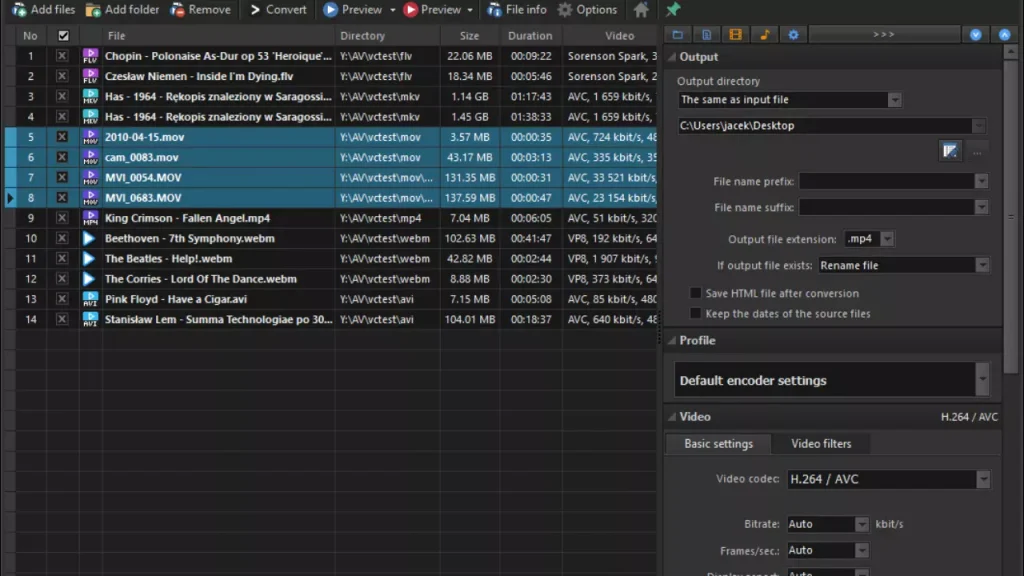1024x576 pixels.
Task: Click AVI icon of Stanisław Lem file
Action: pos(90,319)
